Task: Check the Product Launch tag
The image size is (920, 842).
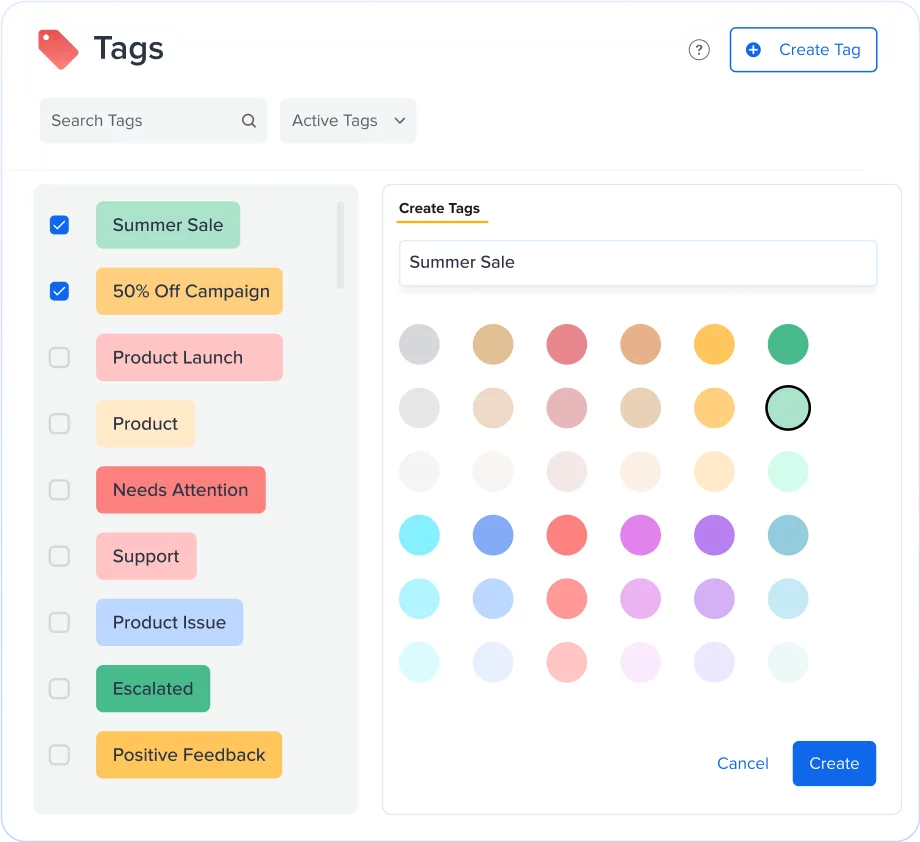Action: pyautogui.click(x=59, y=357)
